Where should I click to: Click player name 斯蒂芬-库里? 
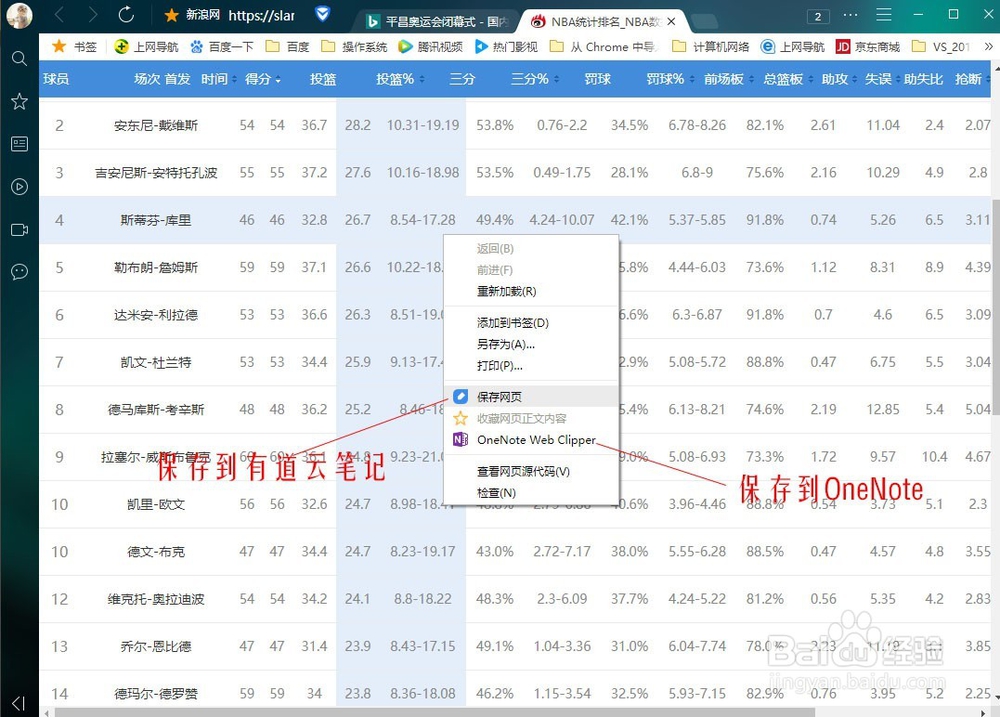(156, 220)
